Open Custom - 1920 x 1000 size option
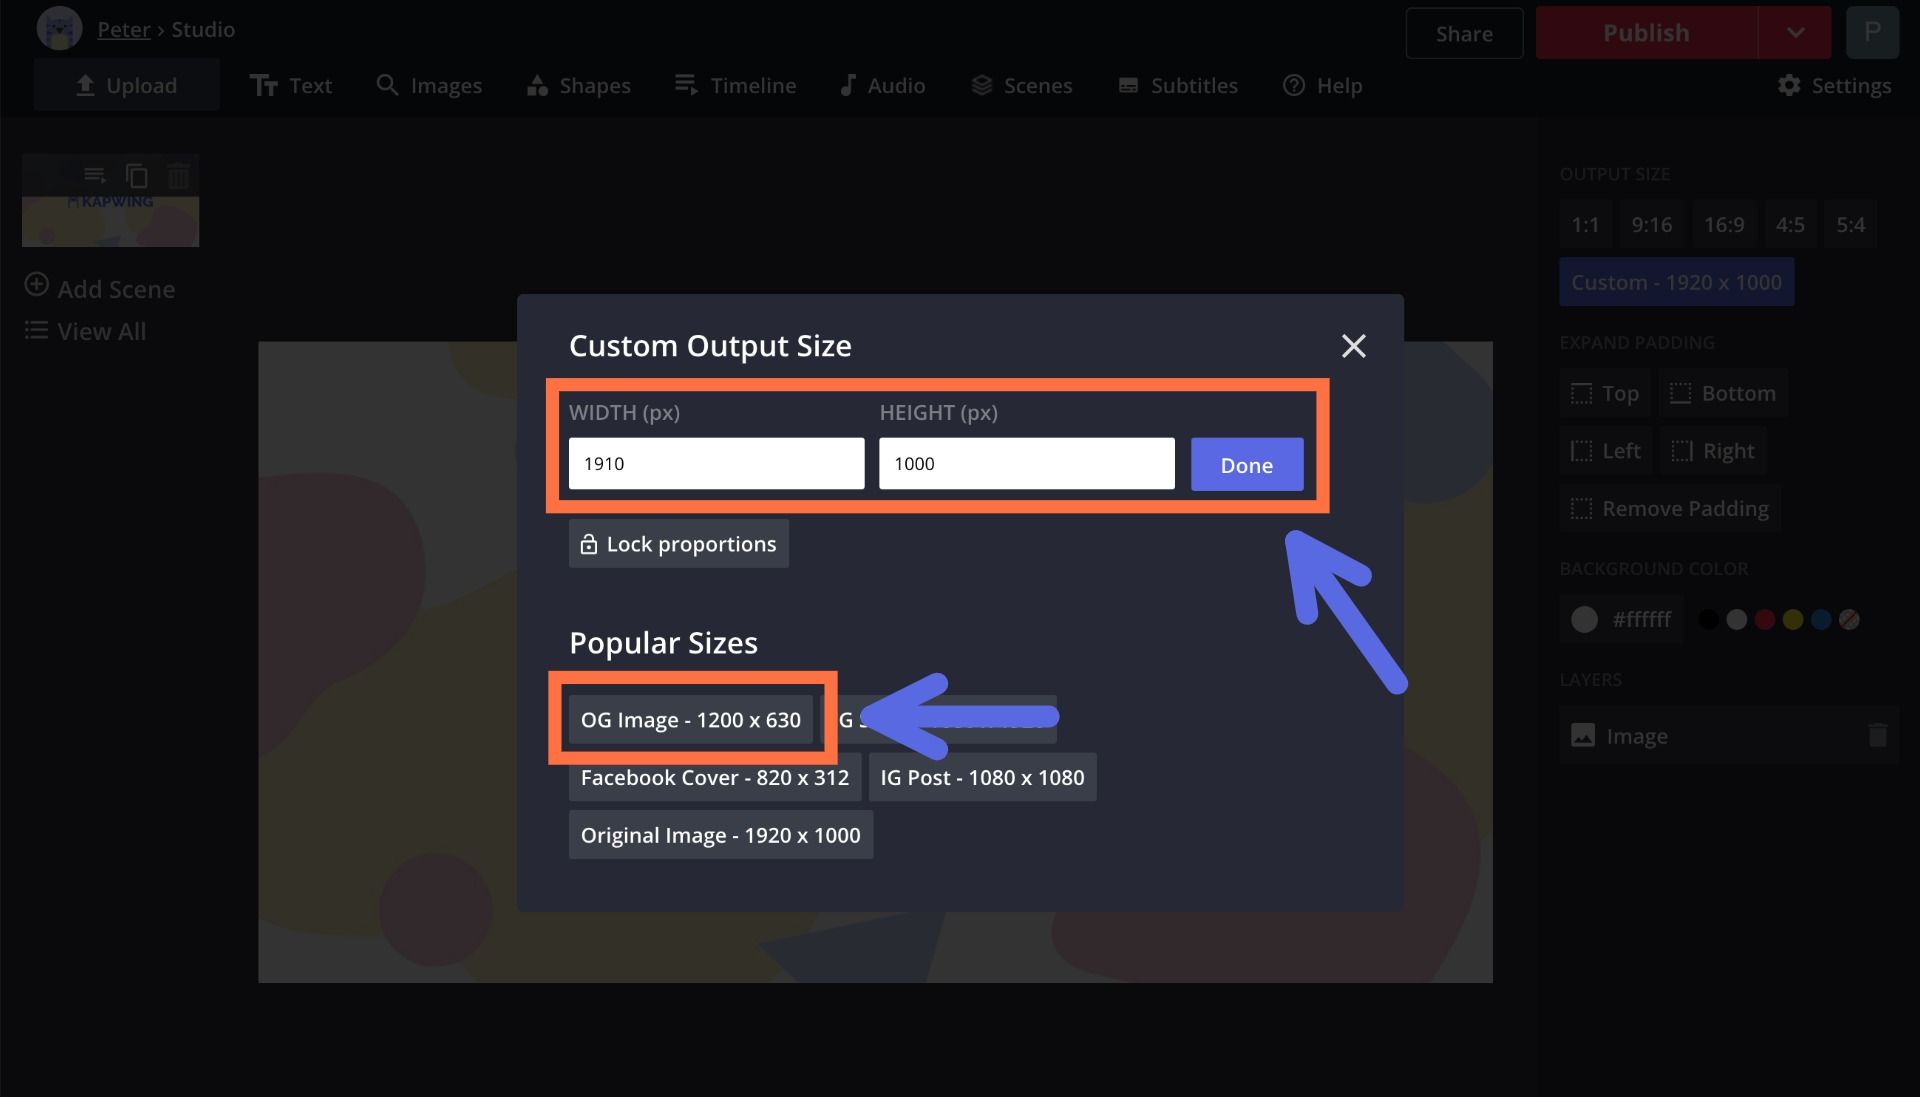 [x=1676, y=282]
